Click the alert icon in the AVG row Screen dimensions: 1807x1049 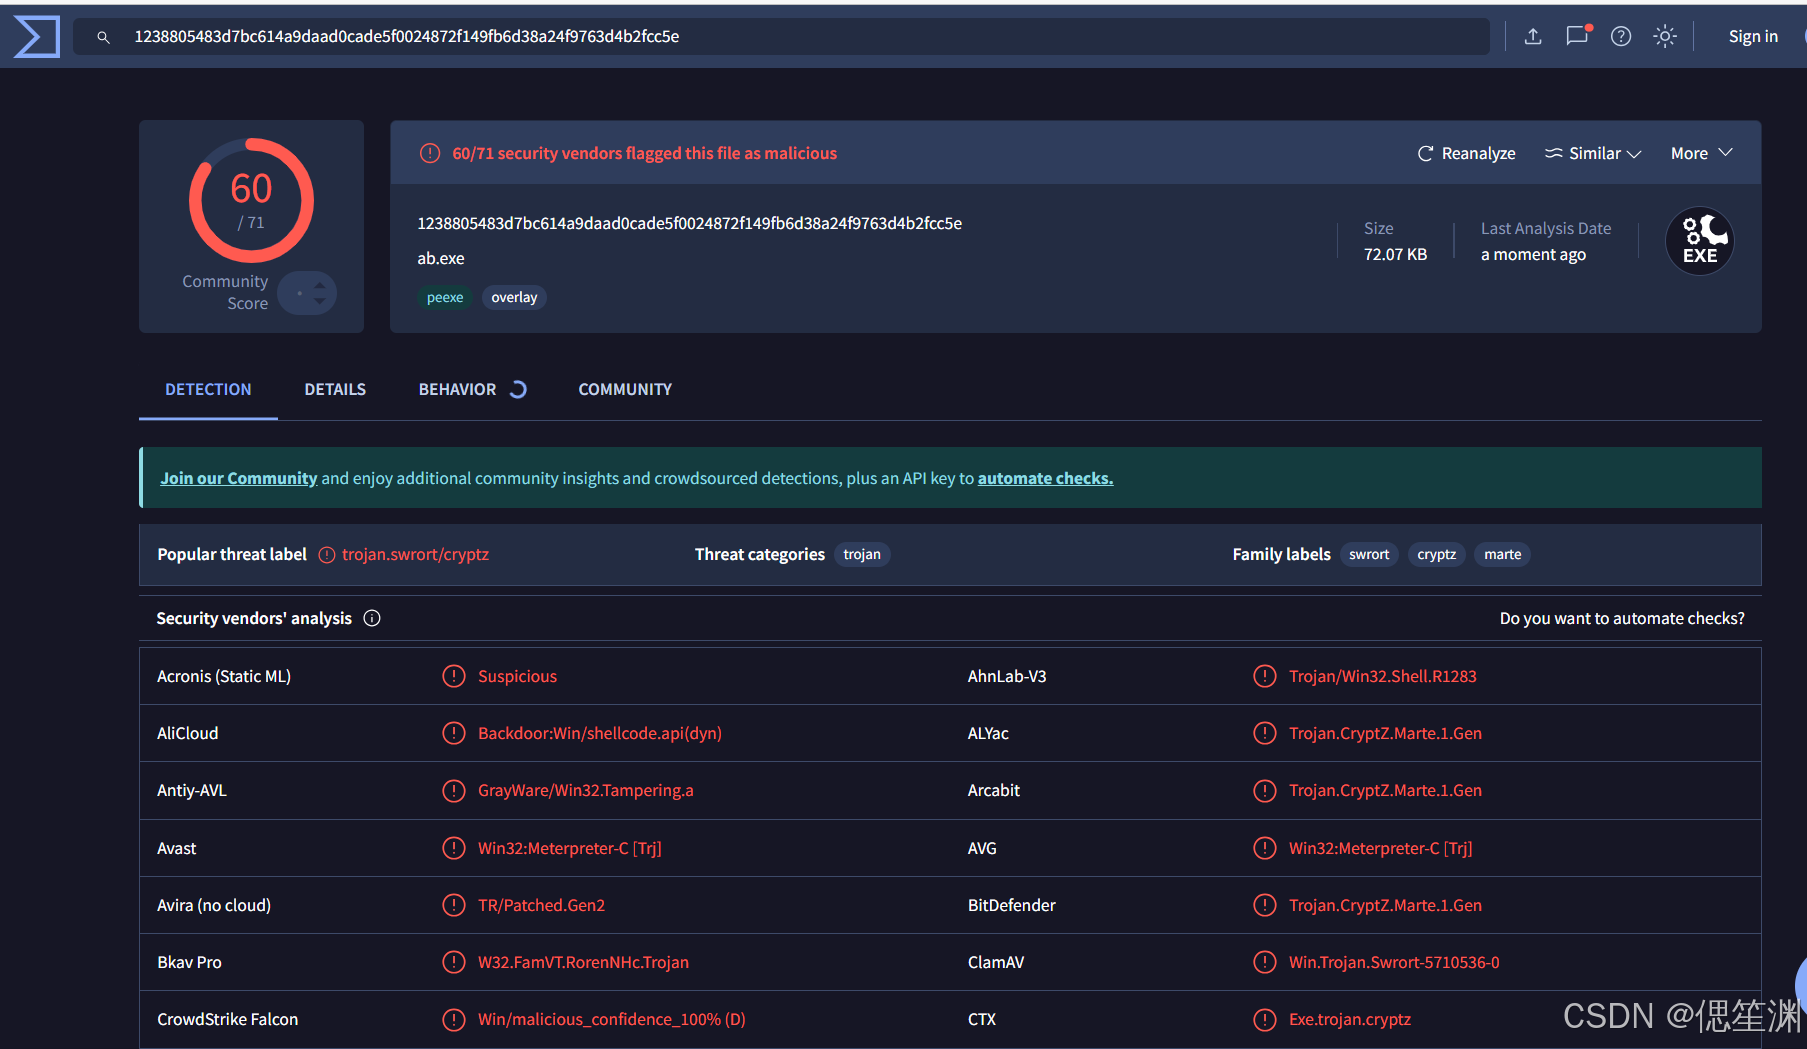pyautogui.click(x=1265, y=848)
